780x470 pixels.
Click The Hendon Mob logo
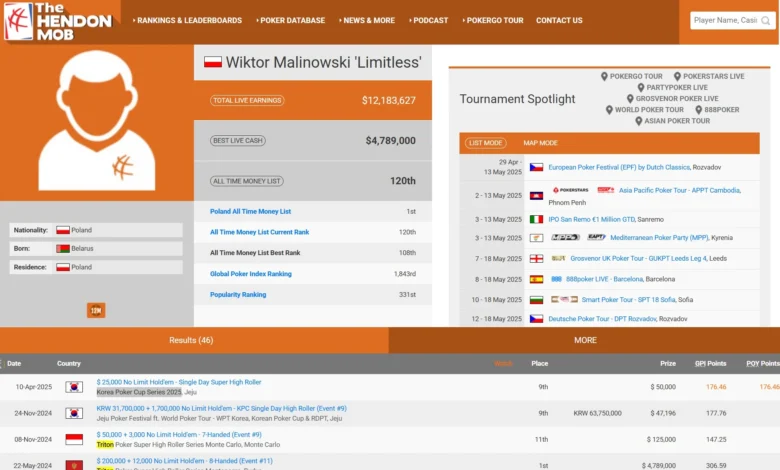coord(58,21)
